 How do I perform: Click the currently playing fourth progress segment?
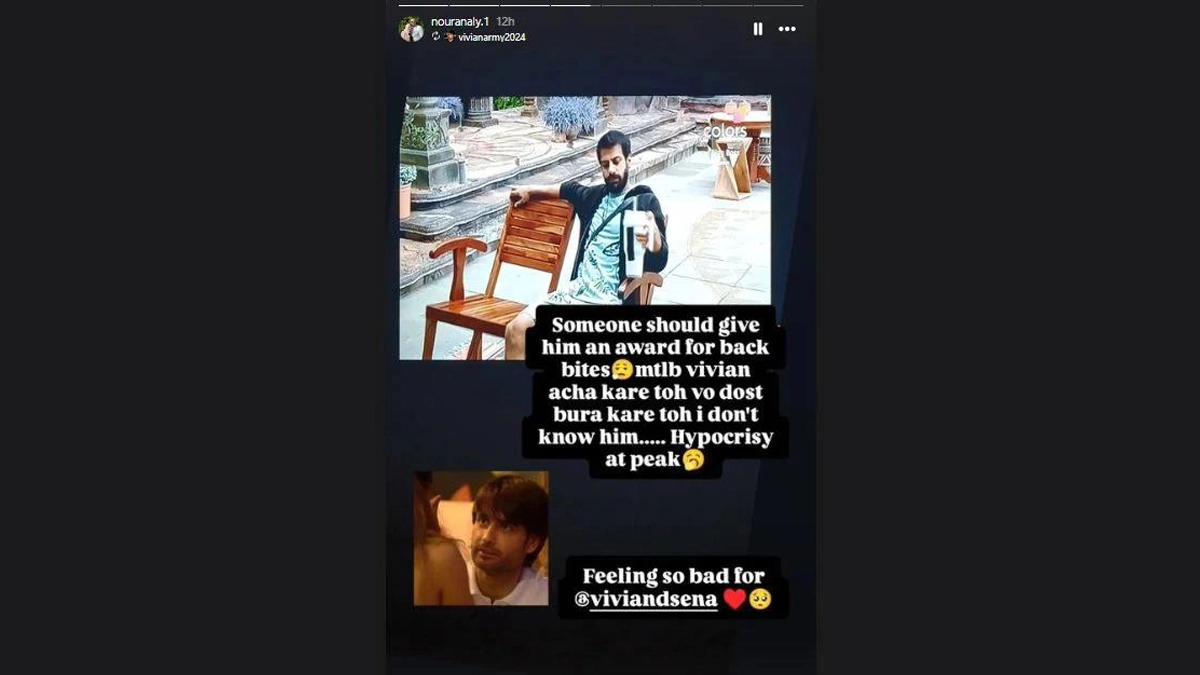[x=575, y=5]
